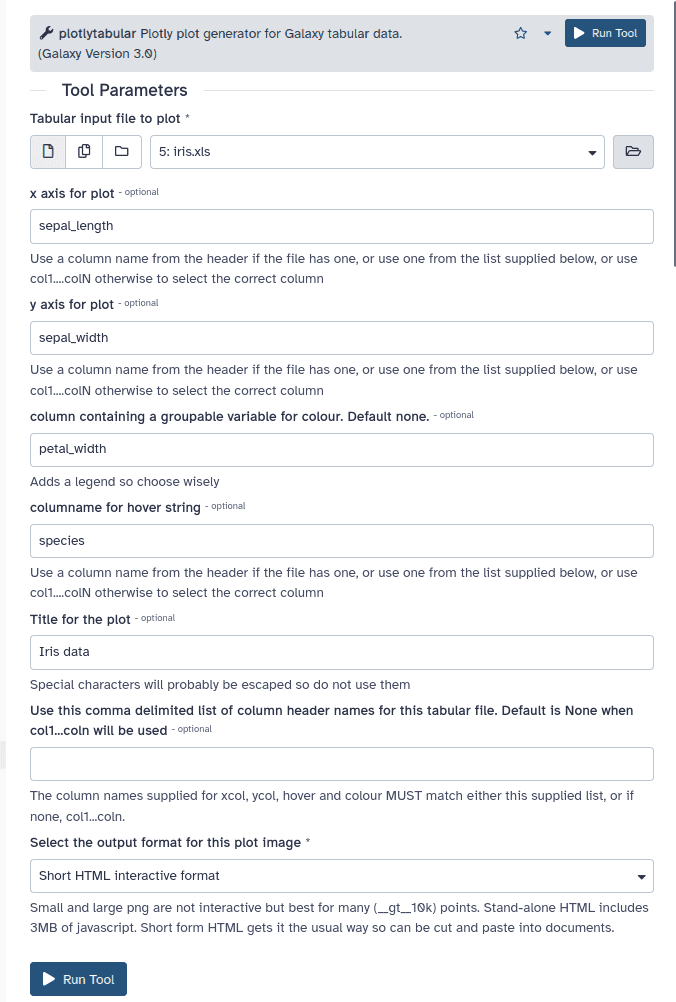This screenshot has height=1002, width=676.
Task: Open the iris.xls input file dropdown
Action: [378, 152]
